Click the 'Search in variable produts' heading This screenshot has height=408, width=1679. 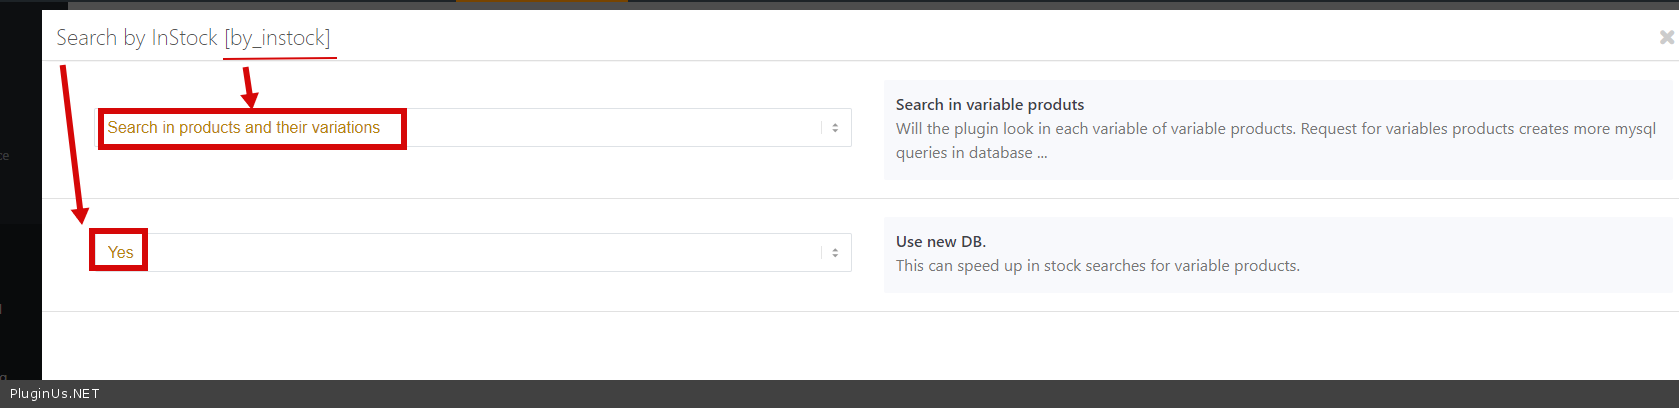coord(989,104)
